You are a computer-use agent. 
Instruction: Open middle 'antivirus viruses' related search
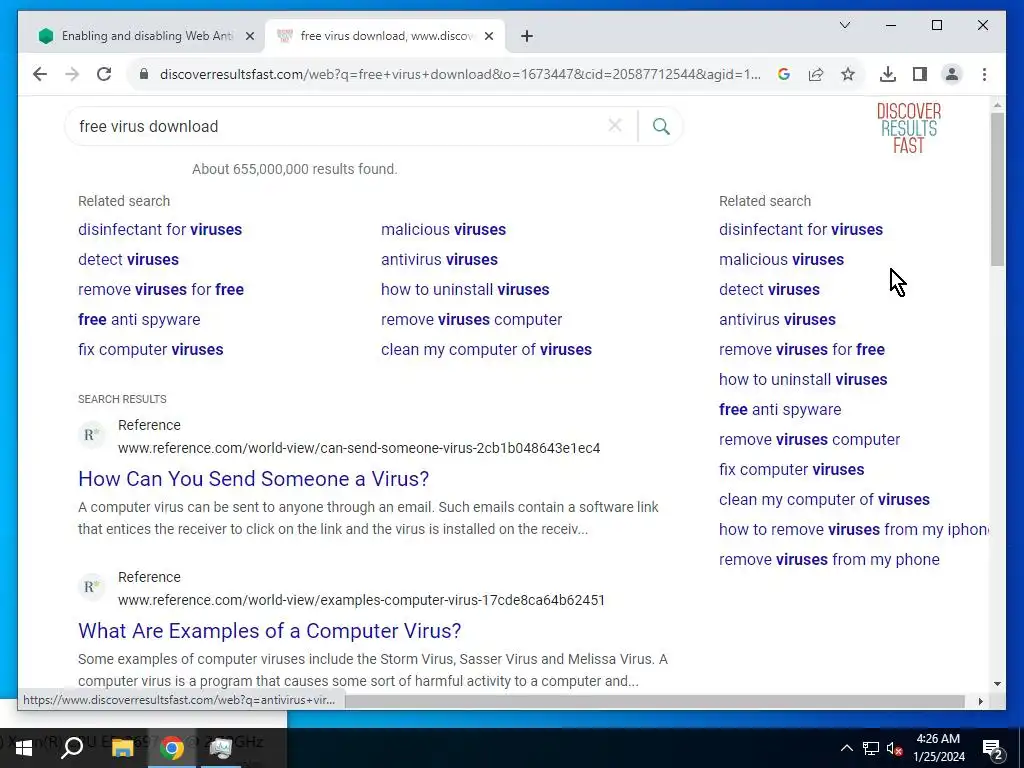pos(439,259)
